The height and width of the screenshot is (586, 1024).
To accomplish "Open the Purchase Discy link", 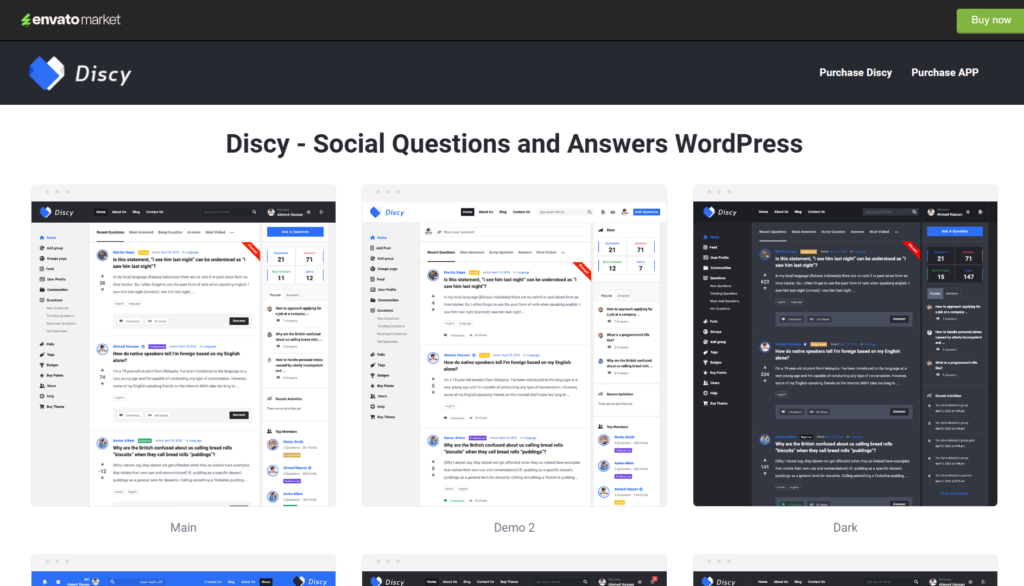I will click(856, 73).
